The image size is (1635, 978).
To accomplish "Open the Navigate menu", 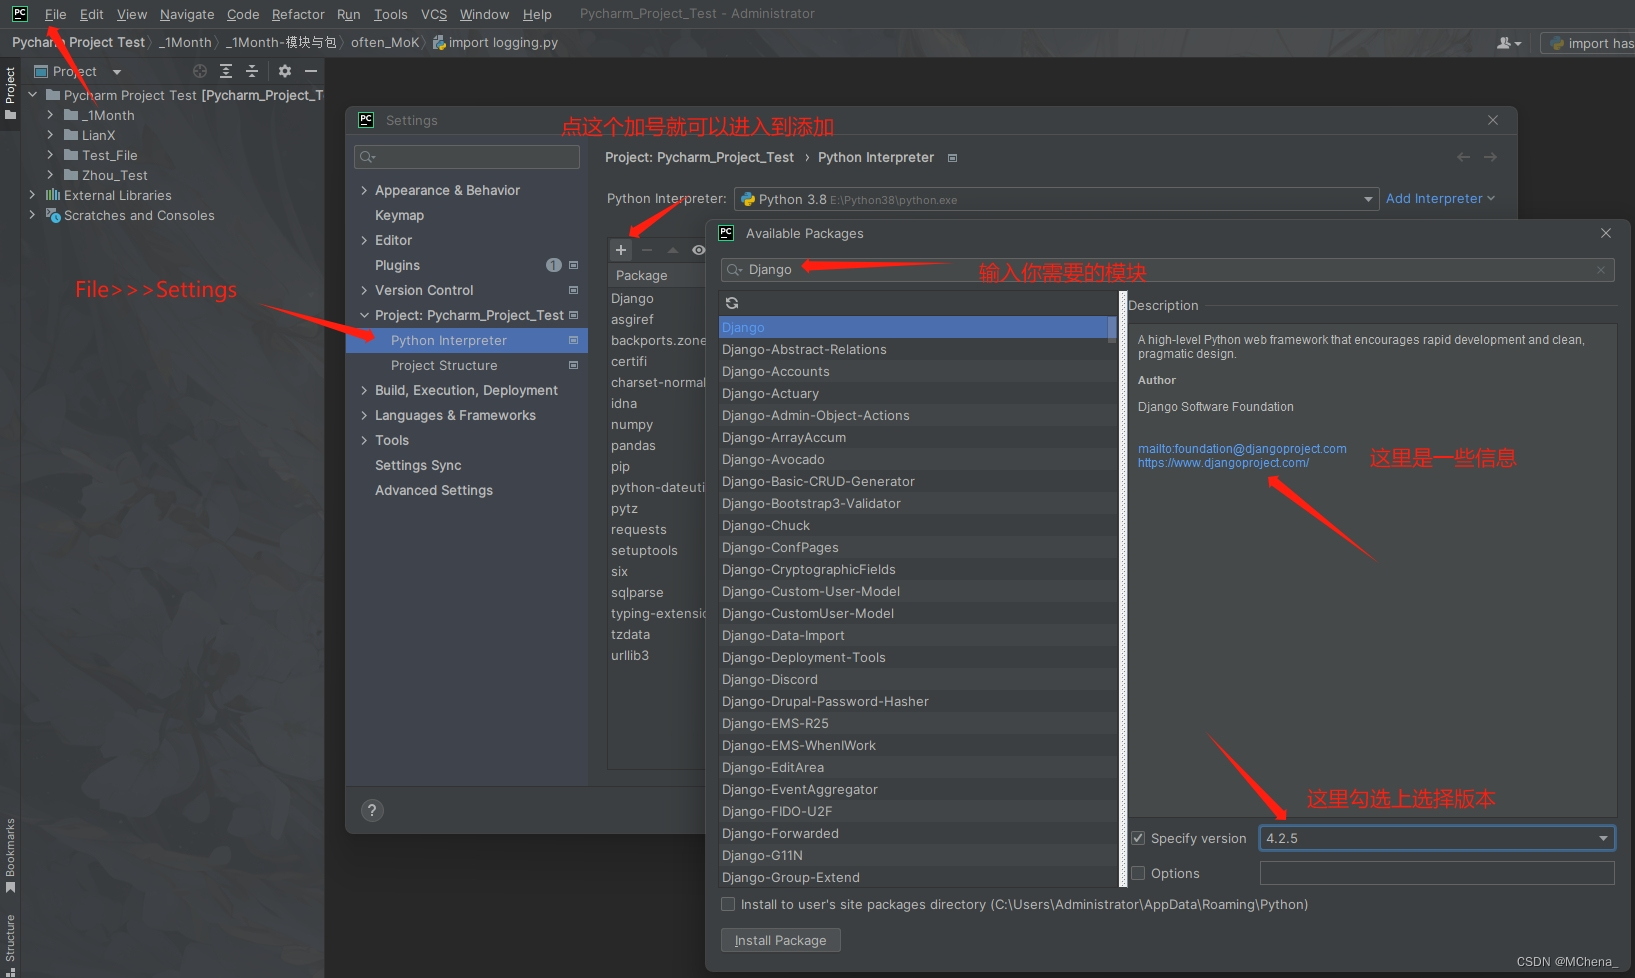I will click(187, 14).
